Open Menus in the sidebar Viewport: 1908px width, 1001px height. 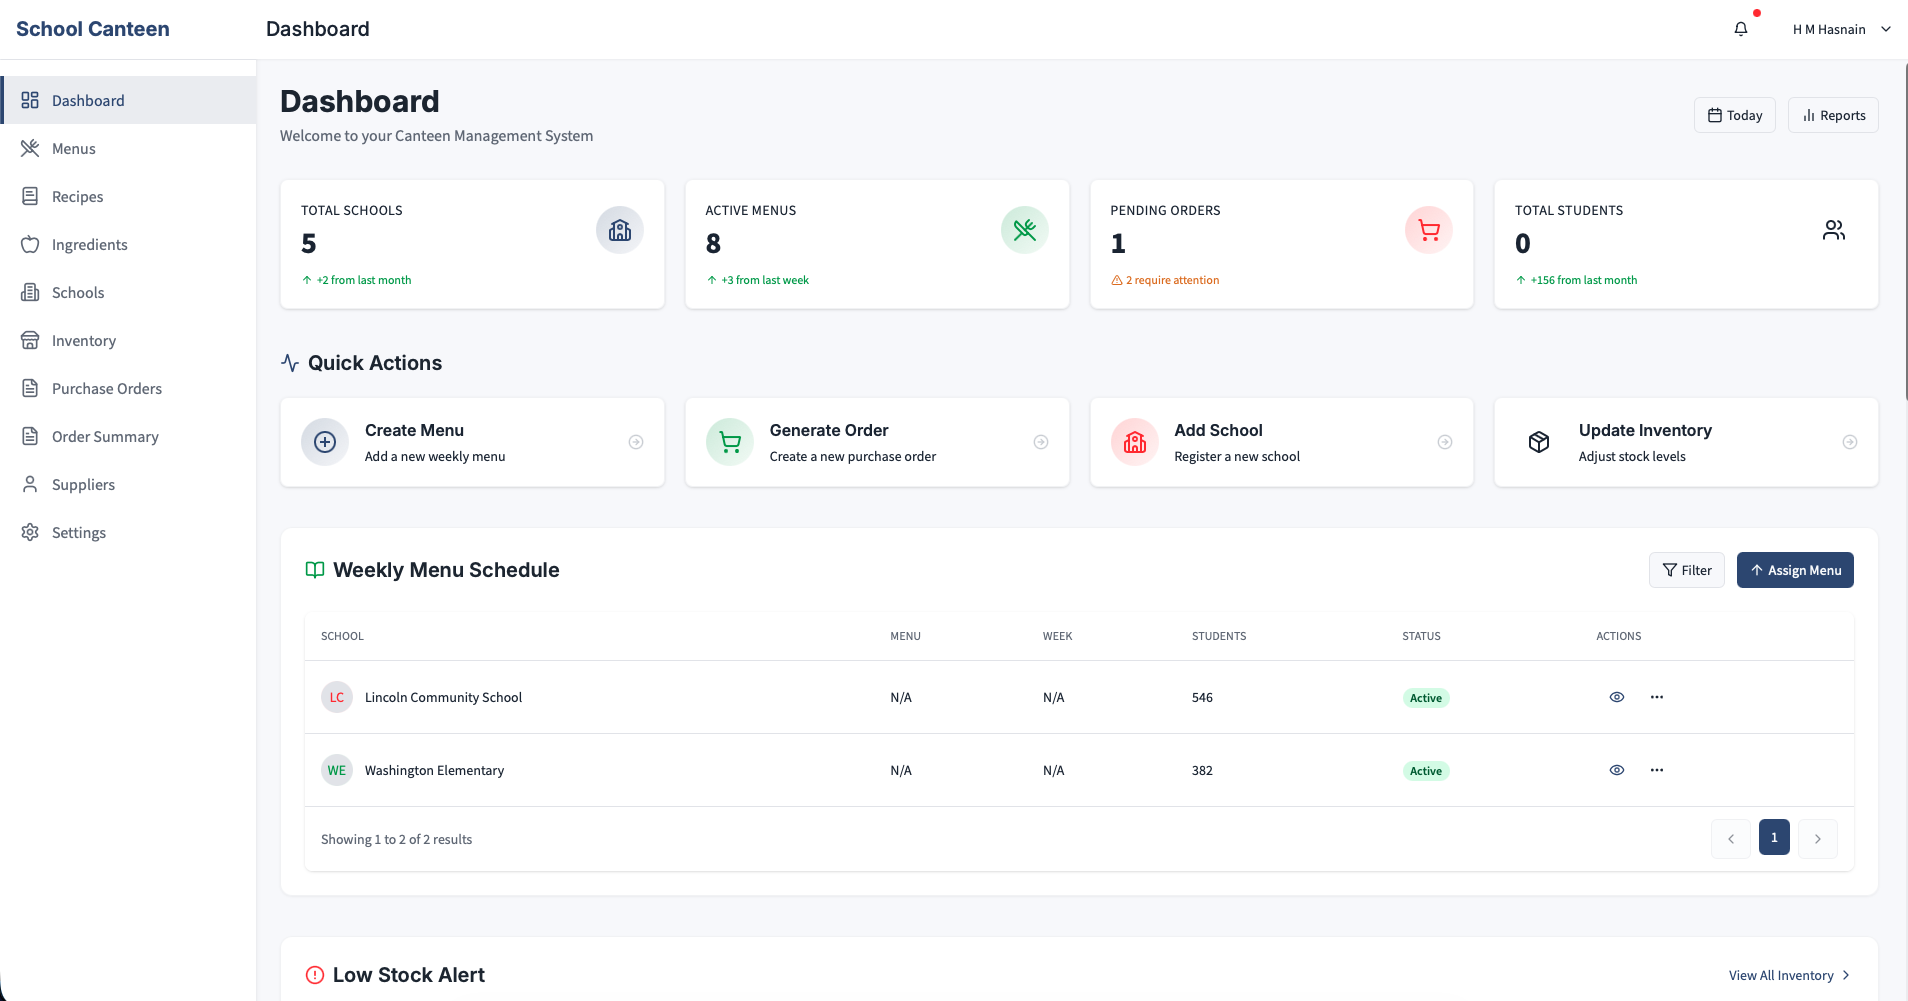(128, 148)
